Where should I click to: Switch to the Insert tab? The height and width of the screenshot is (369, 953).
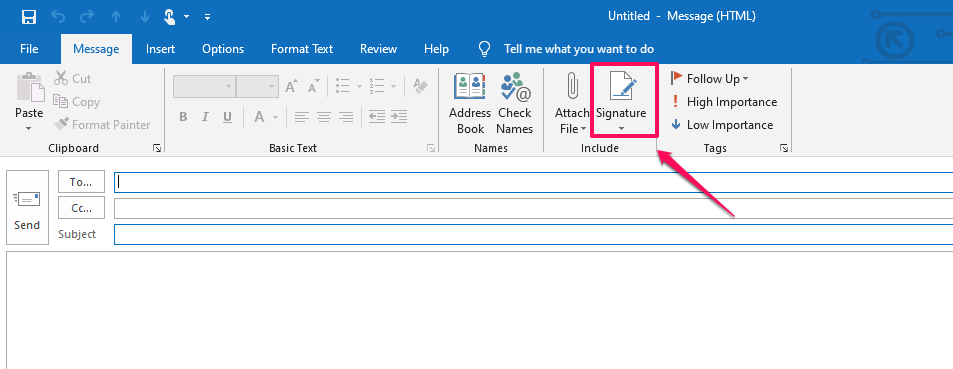160,49
